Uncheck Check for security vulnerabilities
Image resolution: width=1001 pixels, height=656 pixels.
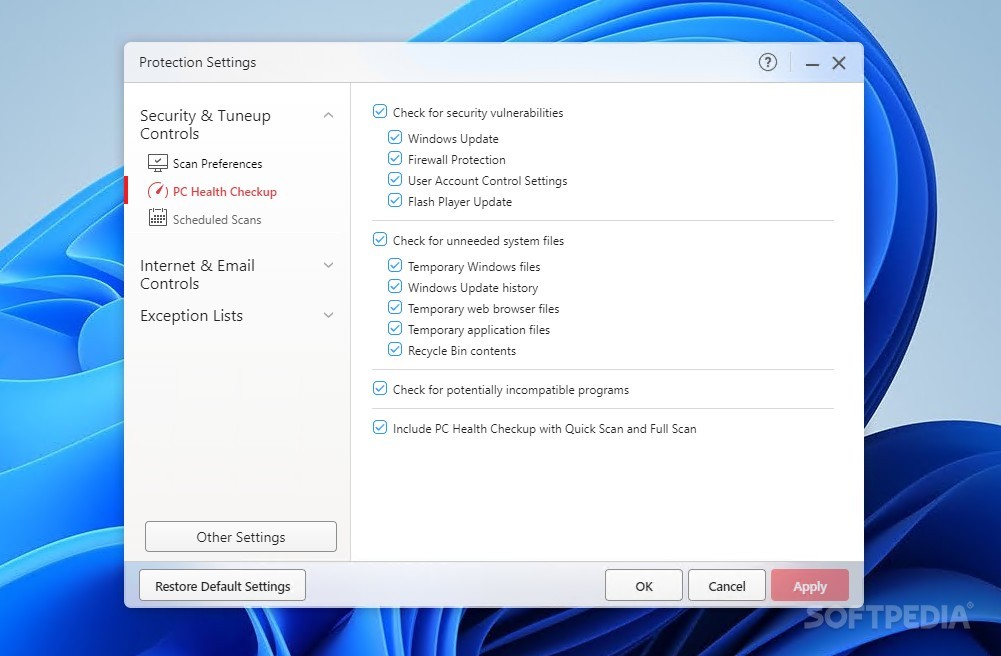(380, 112)
